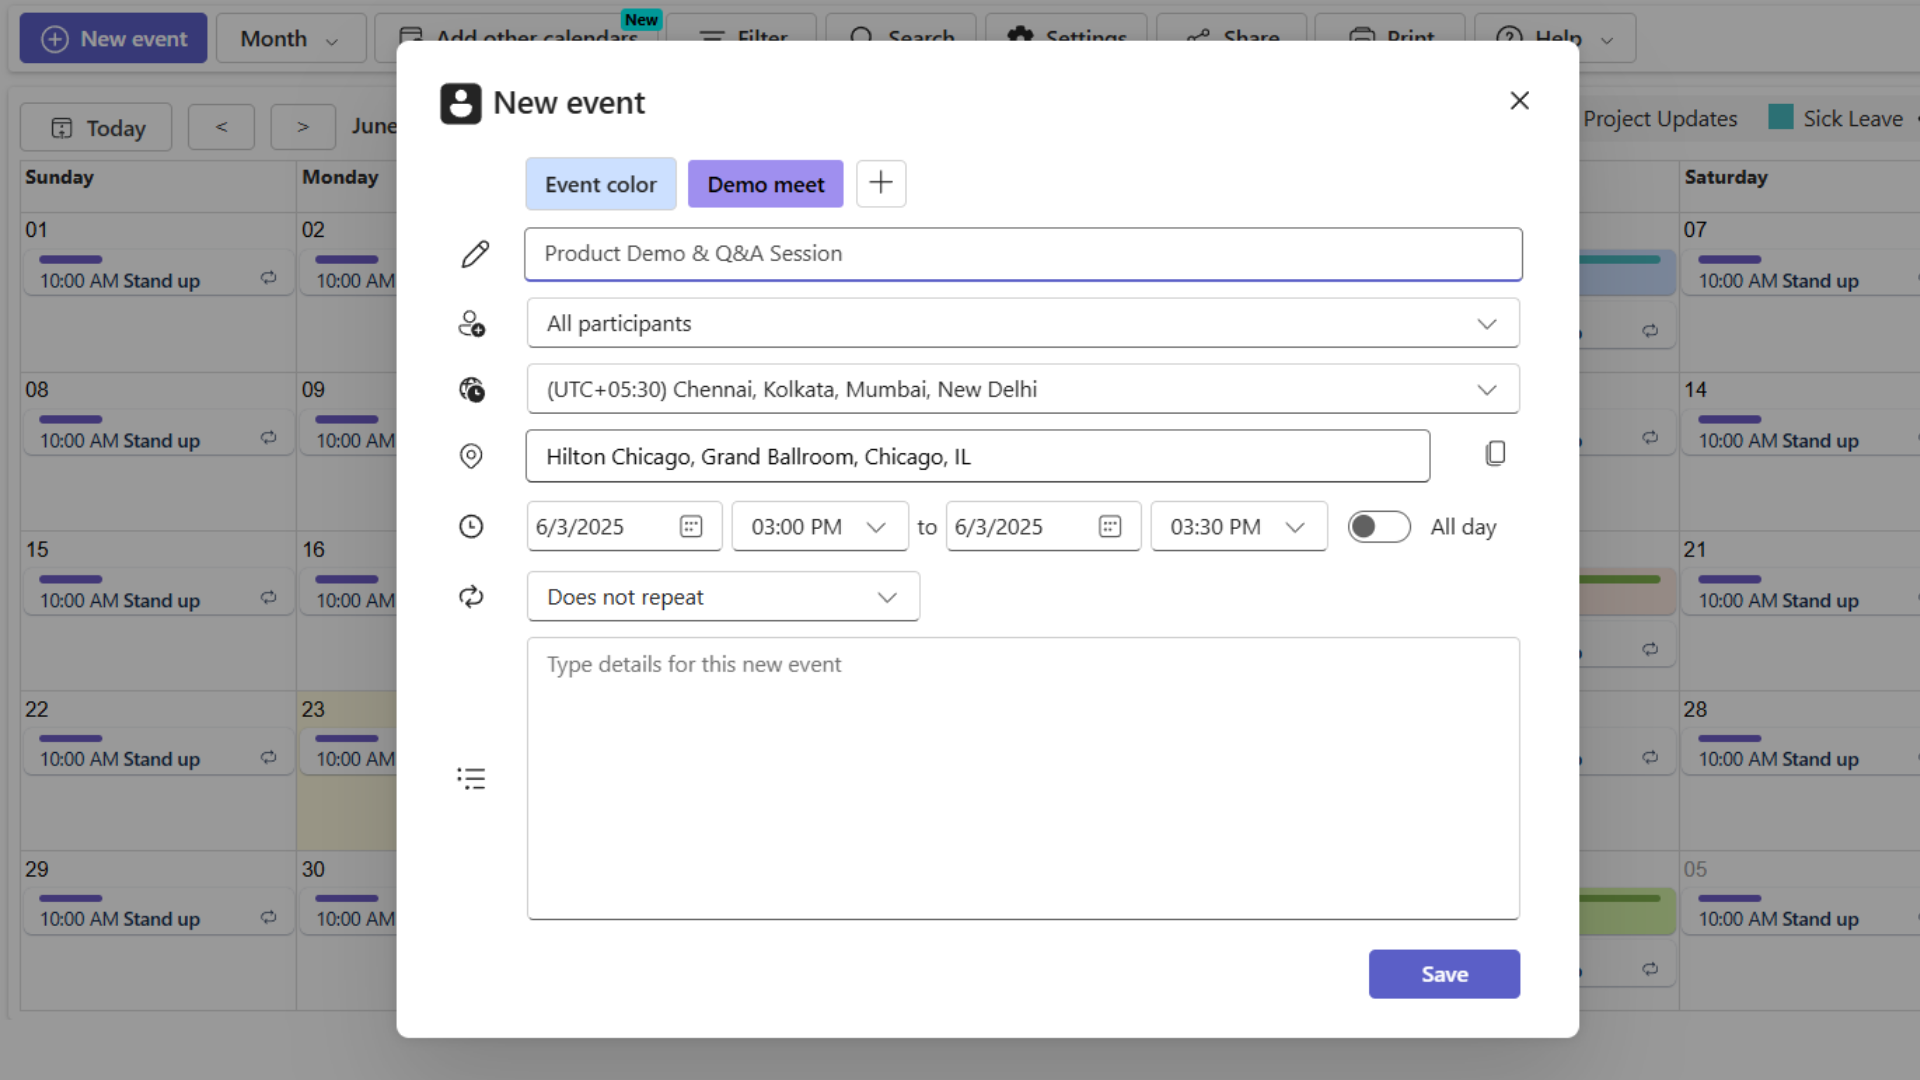Image resolution: width=1920 pixels, height=1080 pixels.
Task: Click the time zone globe icon
Action: 471,390
